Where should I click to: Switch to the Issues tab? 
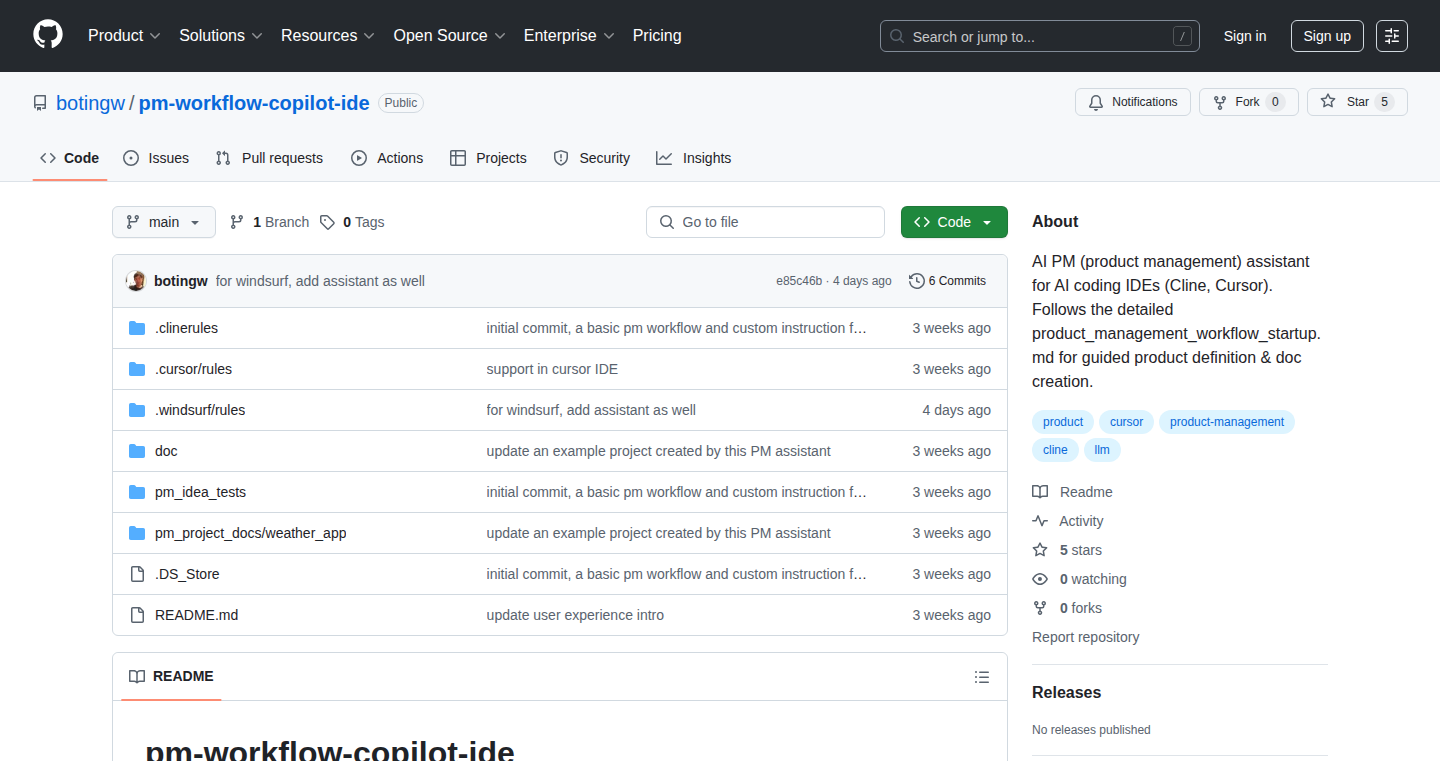point(156,158)
